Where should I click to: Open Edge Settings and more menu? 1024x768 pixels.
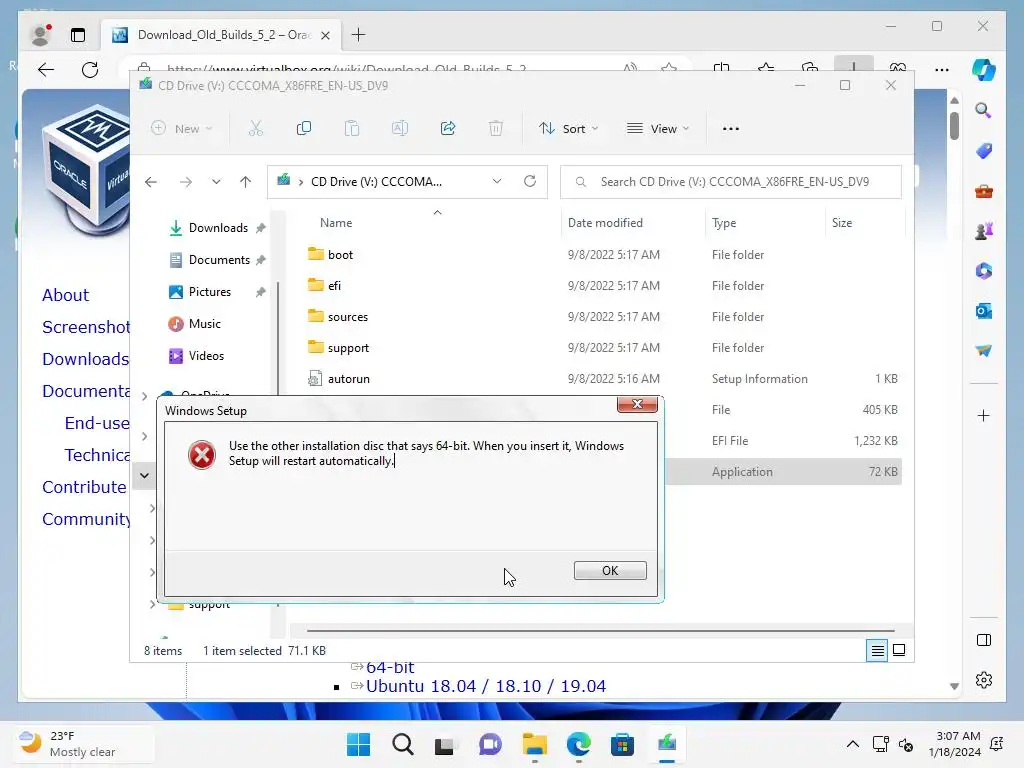[942, 70]
